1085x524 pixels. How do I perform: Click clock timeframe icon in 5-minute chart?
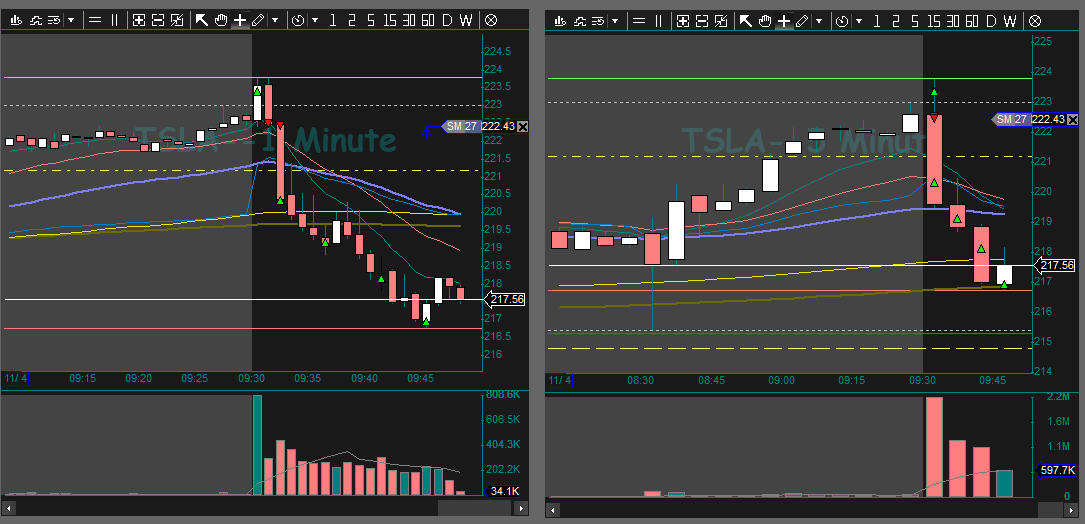pos(842,21)
